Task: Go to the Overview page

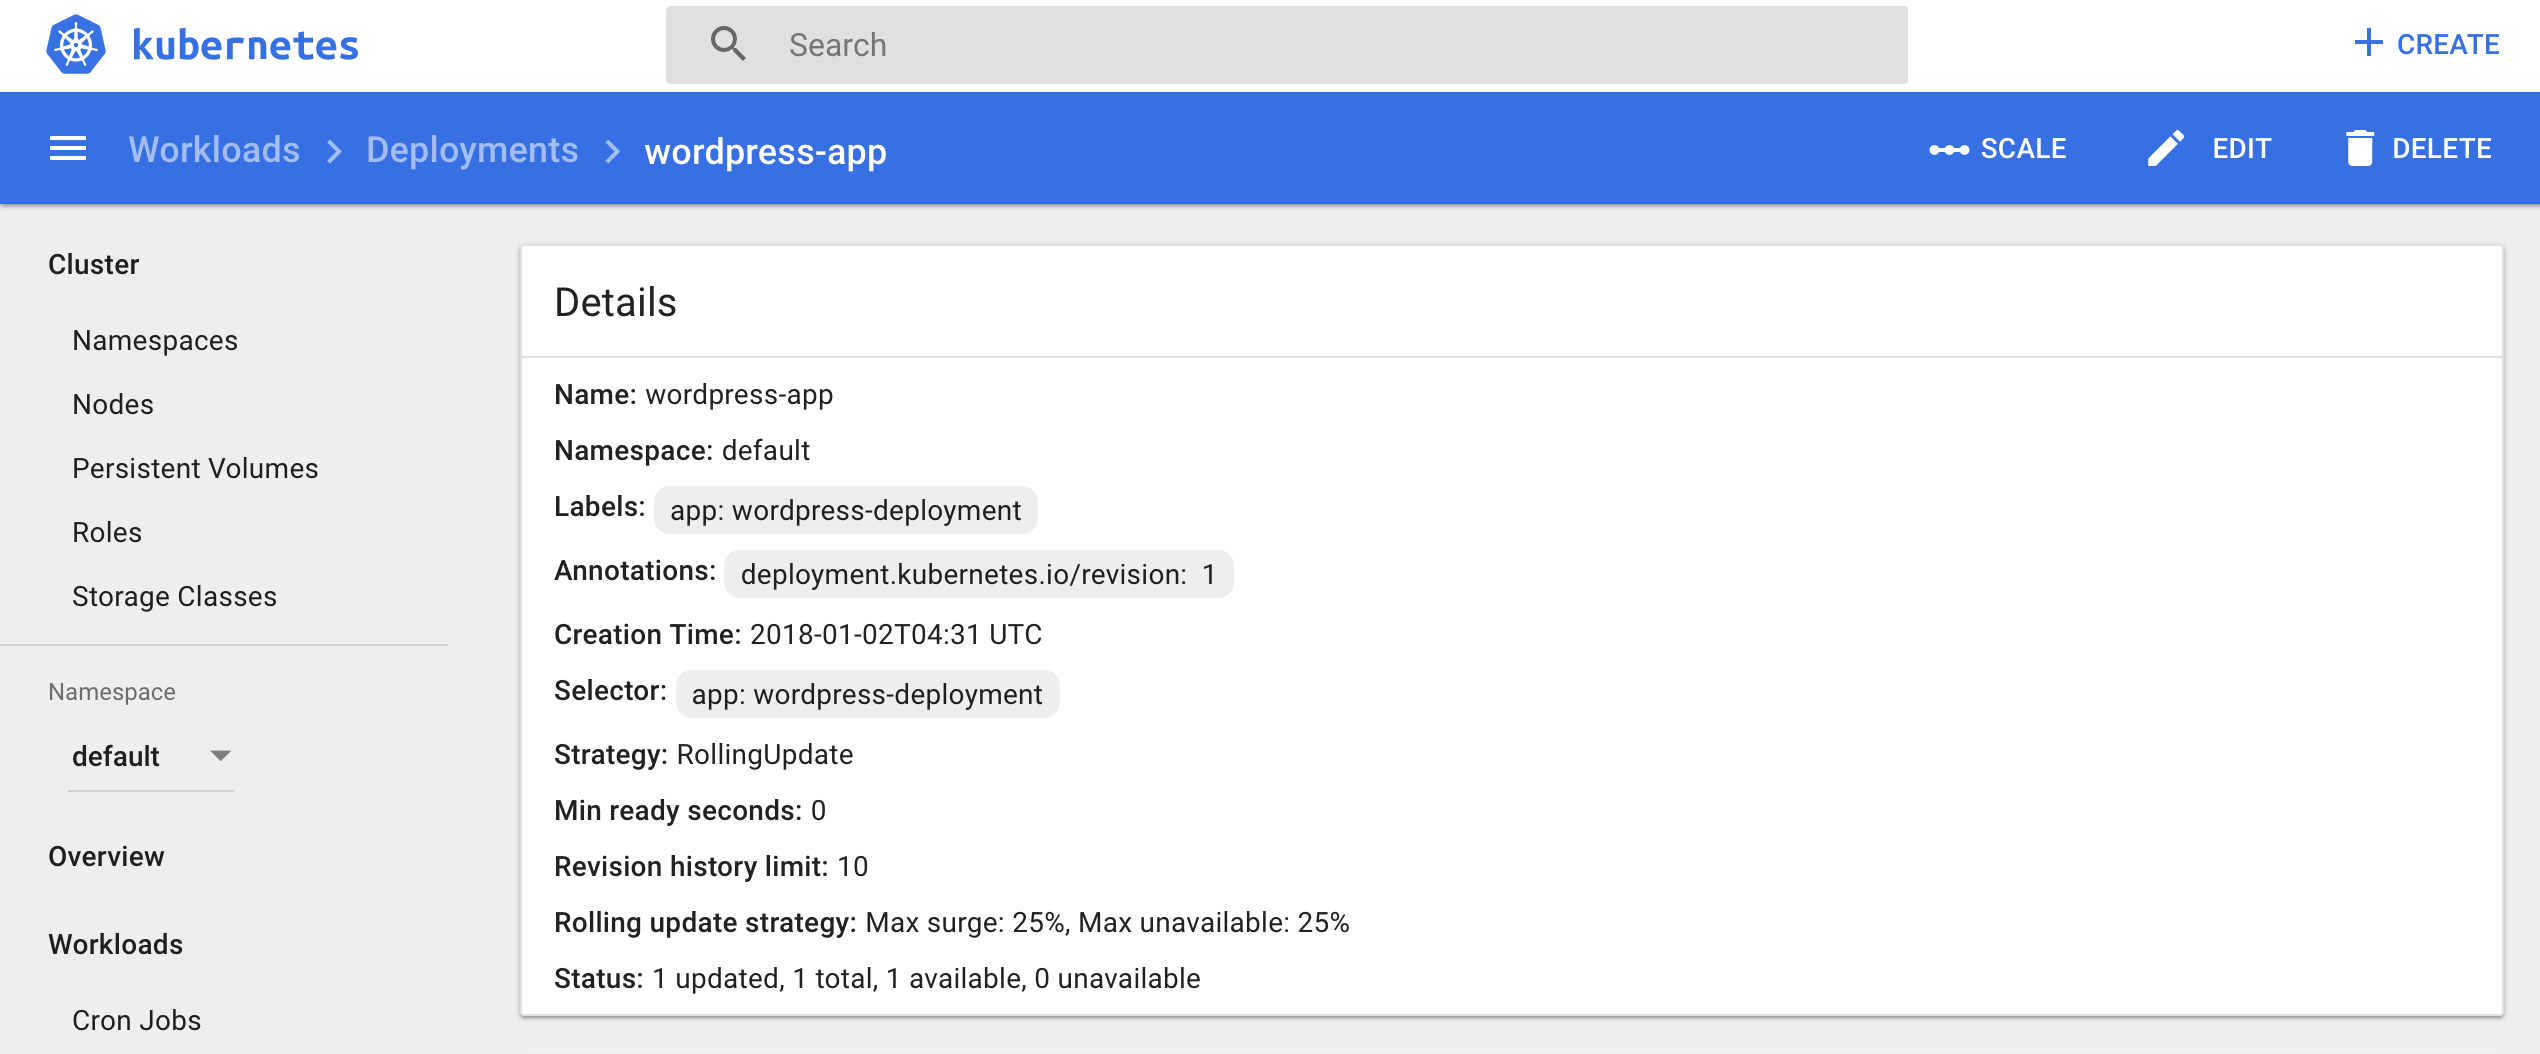Action: click(106, 857)
